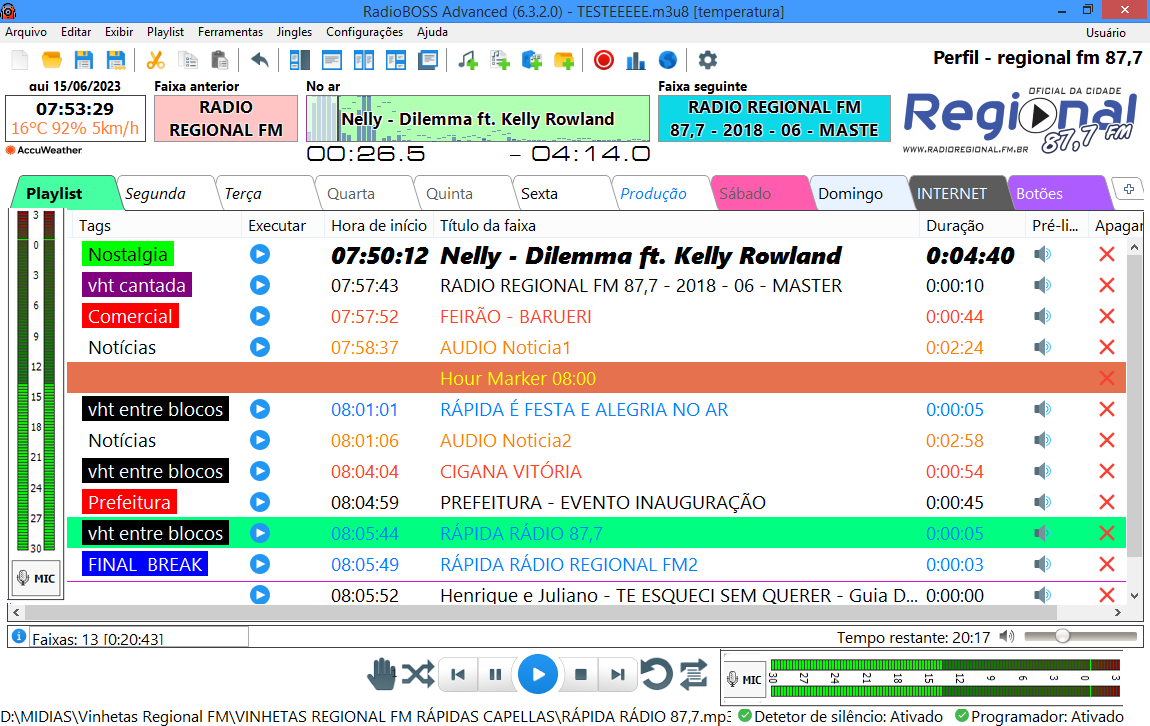Viewport: 1150px width, 726px height.
Task: Click the AccuWeather logo
Action: pyautogui.click(x=43, y=150)
